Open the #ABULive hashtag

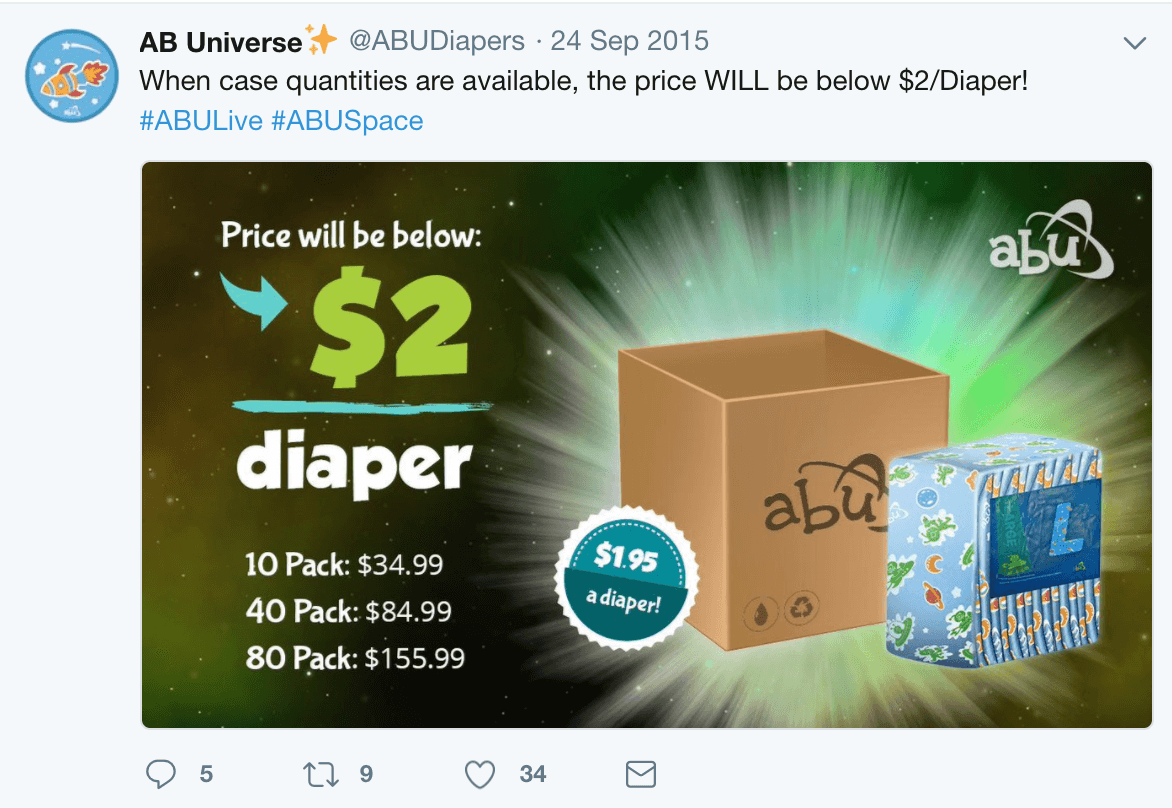click(x=201, y=120)
